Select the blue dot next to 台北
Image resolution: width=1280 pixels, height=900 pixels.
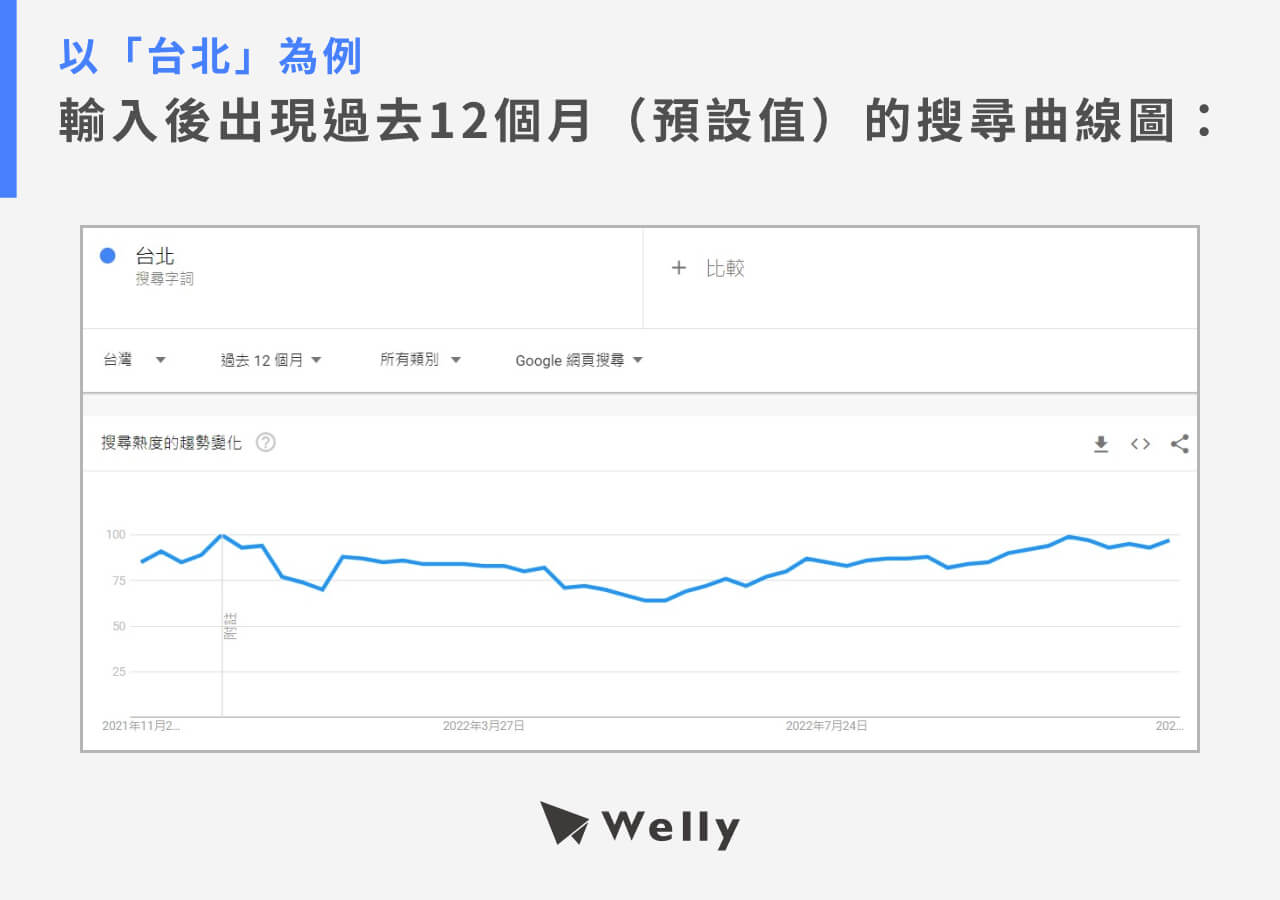[x=107, y=256]
